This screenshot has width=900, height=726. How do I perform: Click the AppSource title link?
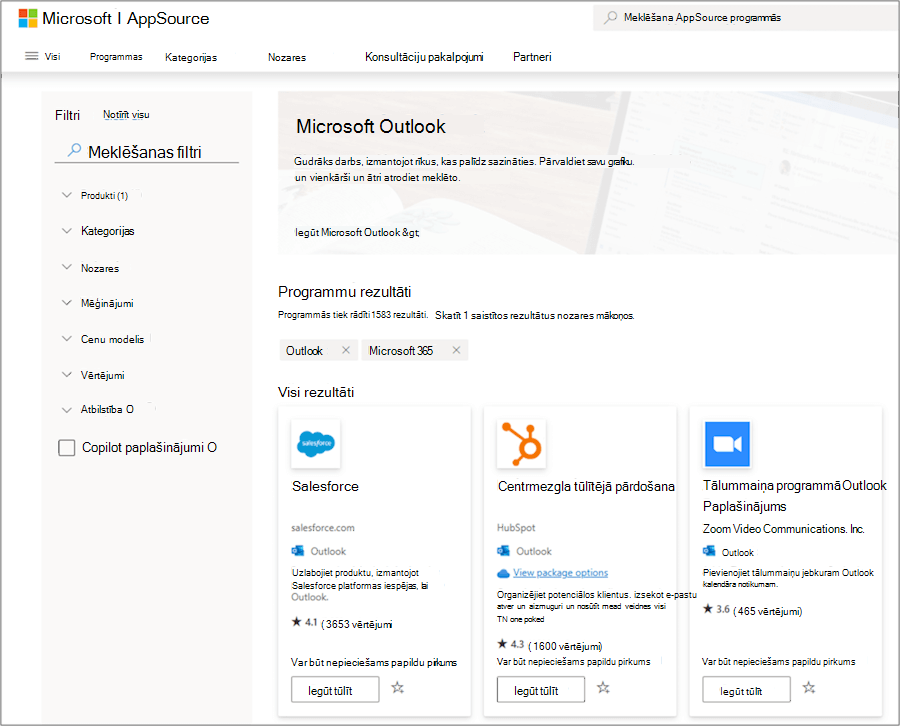click(168, 18)
